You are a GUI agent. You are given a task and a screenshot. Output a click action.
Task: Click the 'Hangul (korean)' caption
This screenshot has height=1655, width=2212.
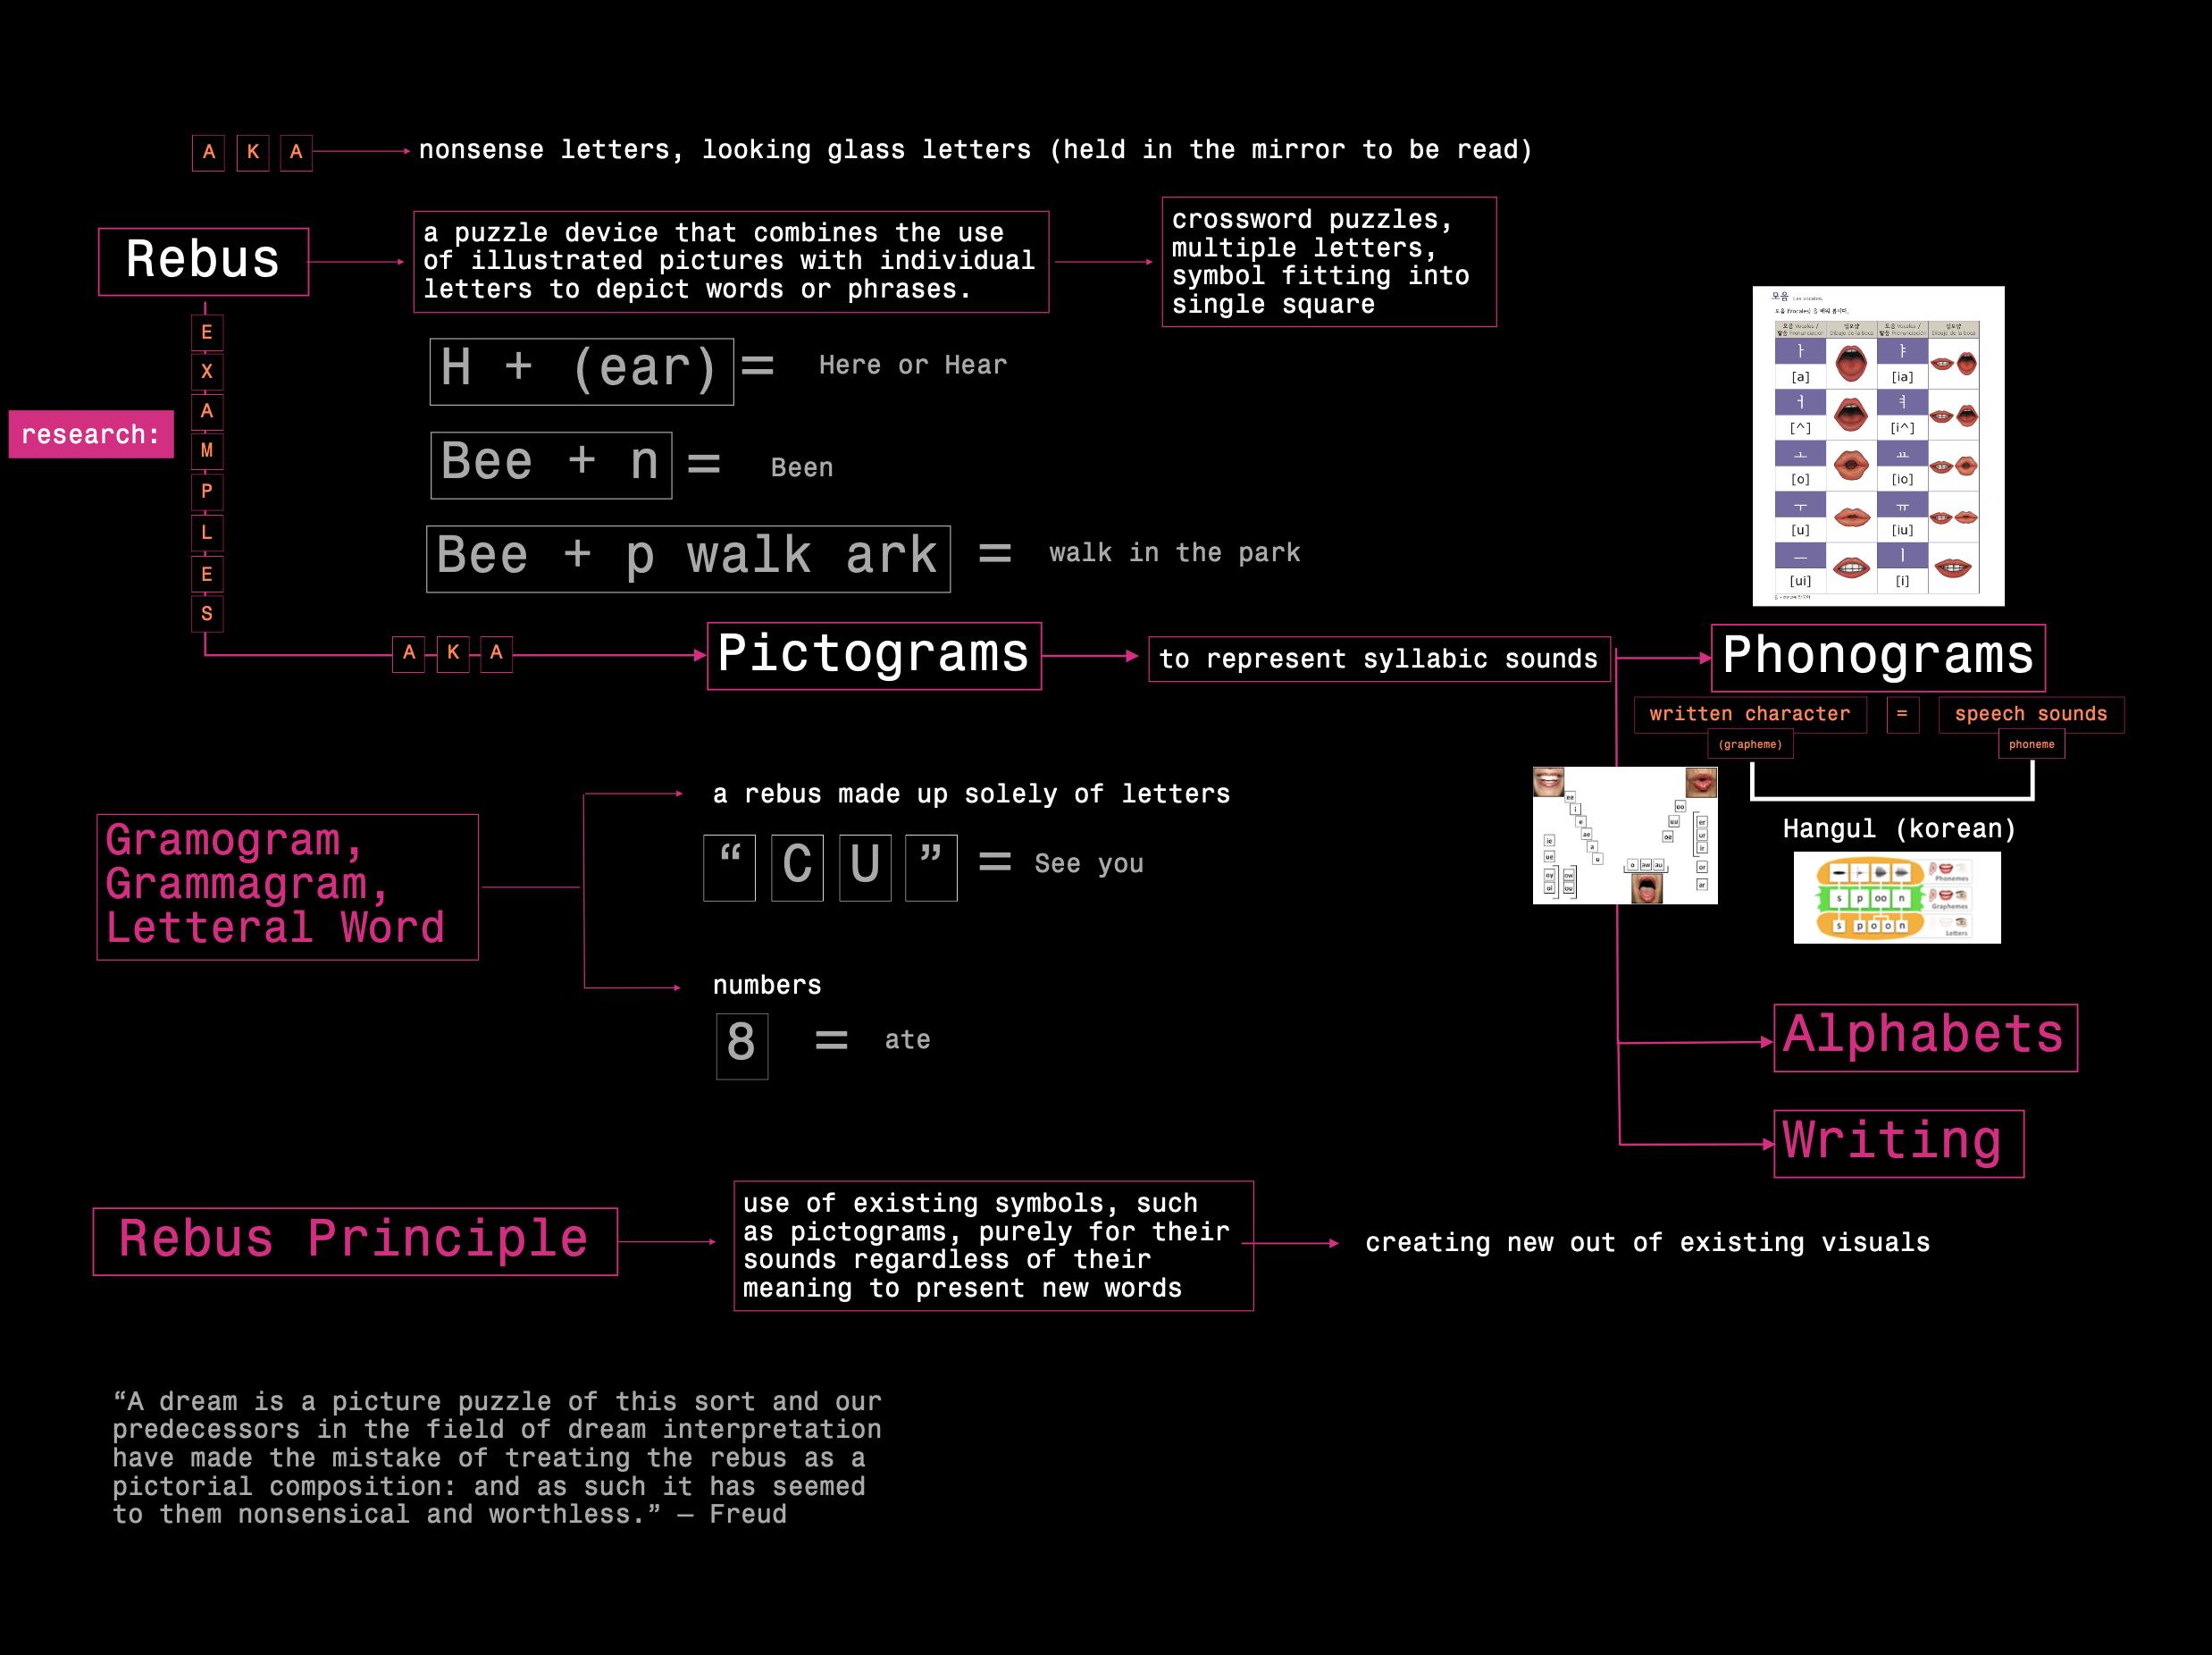(1899, 829)
